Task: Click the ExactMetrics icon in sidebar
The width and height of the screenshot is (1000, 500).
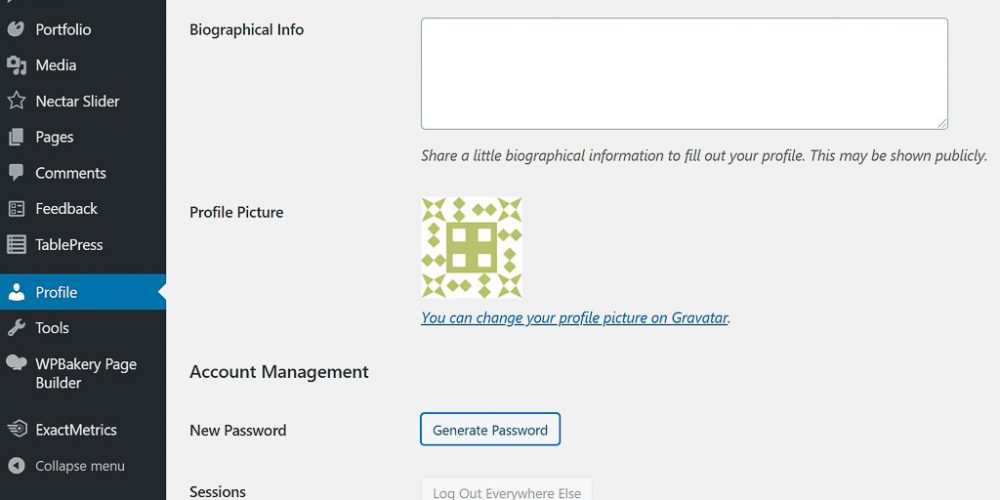Action: tap(16, 430)
